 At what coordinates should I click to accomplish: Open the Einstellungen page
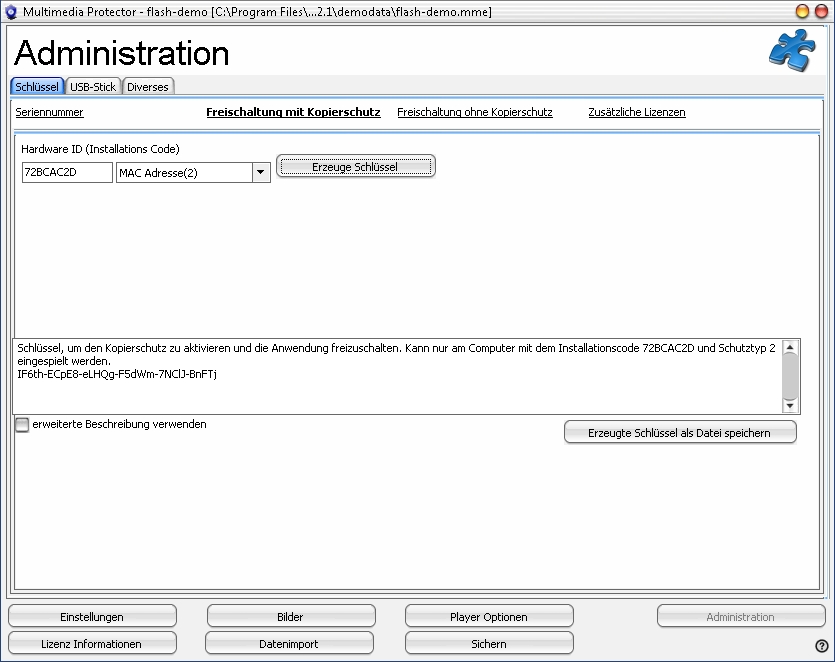click(92, 617)
